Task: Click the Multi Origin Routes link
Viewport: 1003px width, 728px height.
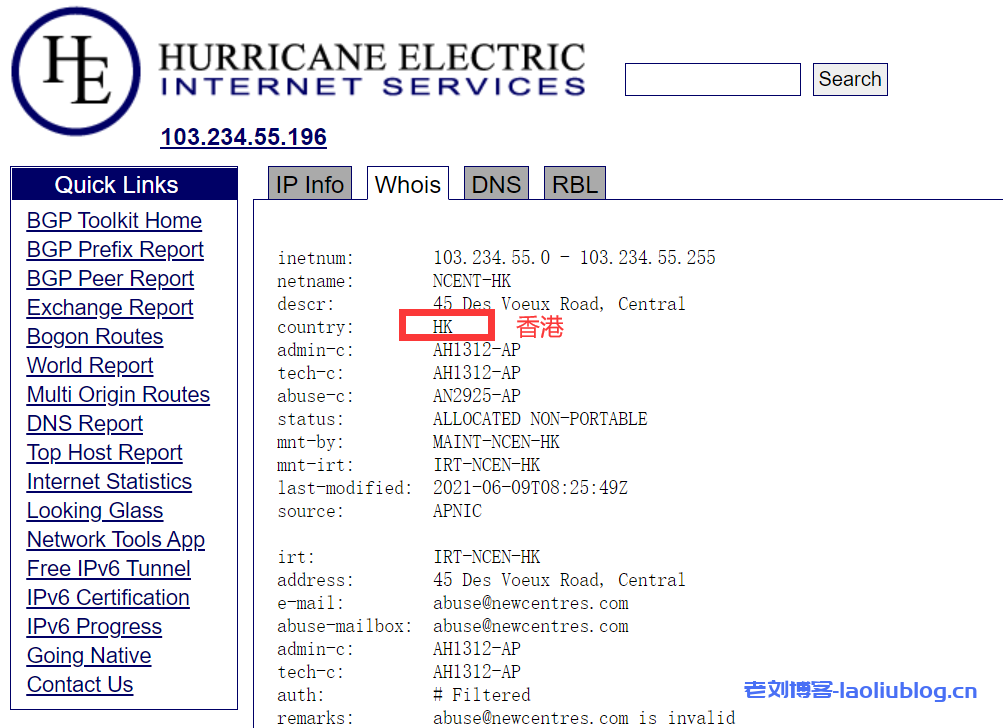Action: (118, 395)
